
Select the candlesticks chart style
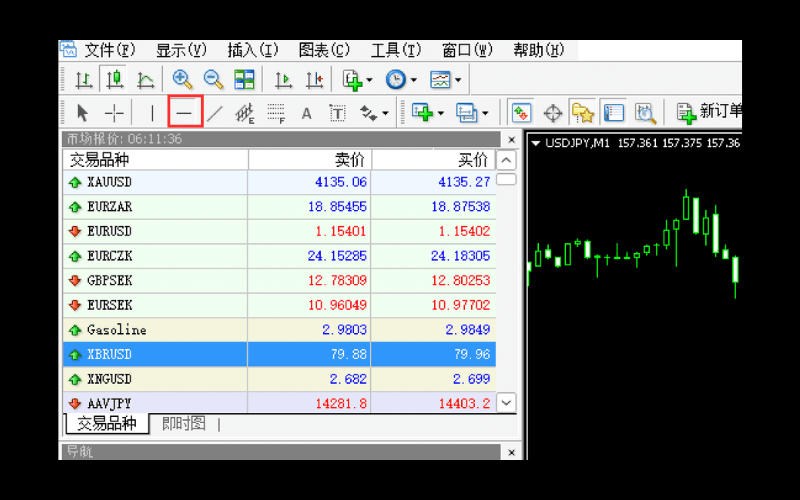click(x=115, y=80)
